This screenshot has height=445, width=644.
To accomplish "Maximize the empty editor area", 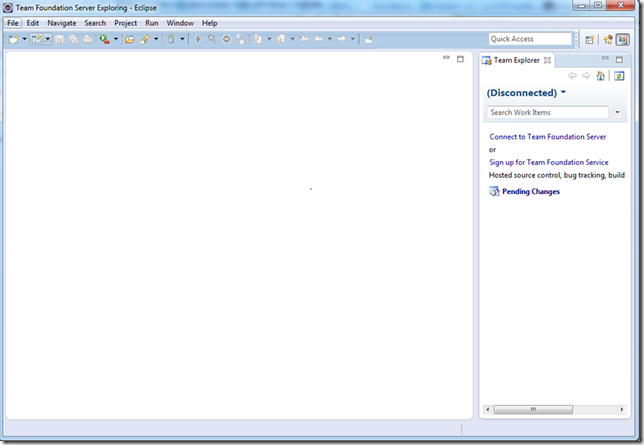I will [460, 59].
